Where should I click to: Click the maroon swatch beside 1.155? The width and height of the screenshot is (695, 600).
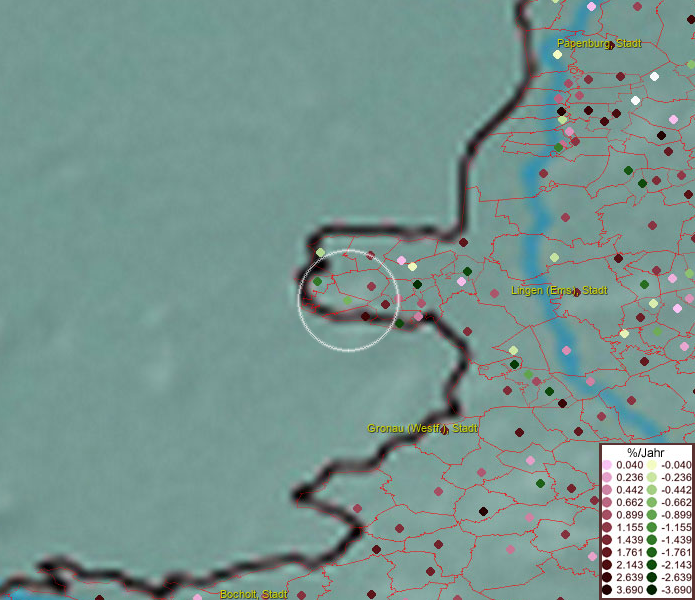607,527
